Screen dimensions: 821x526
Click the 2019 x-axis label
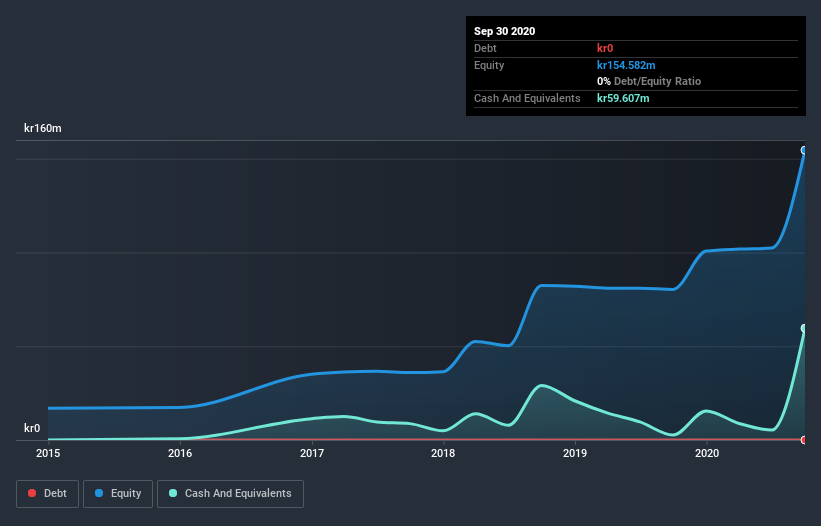tap(575, 453)
